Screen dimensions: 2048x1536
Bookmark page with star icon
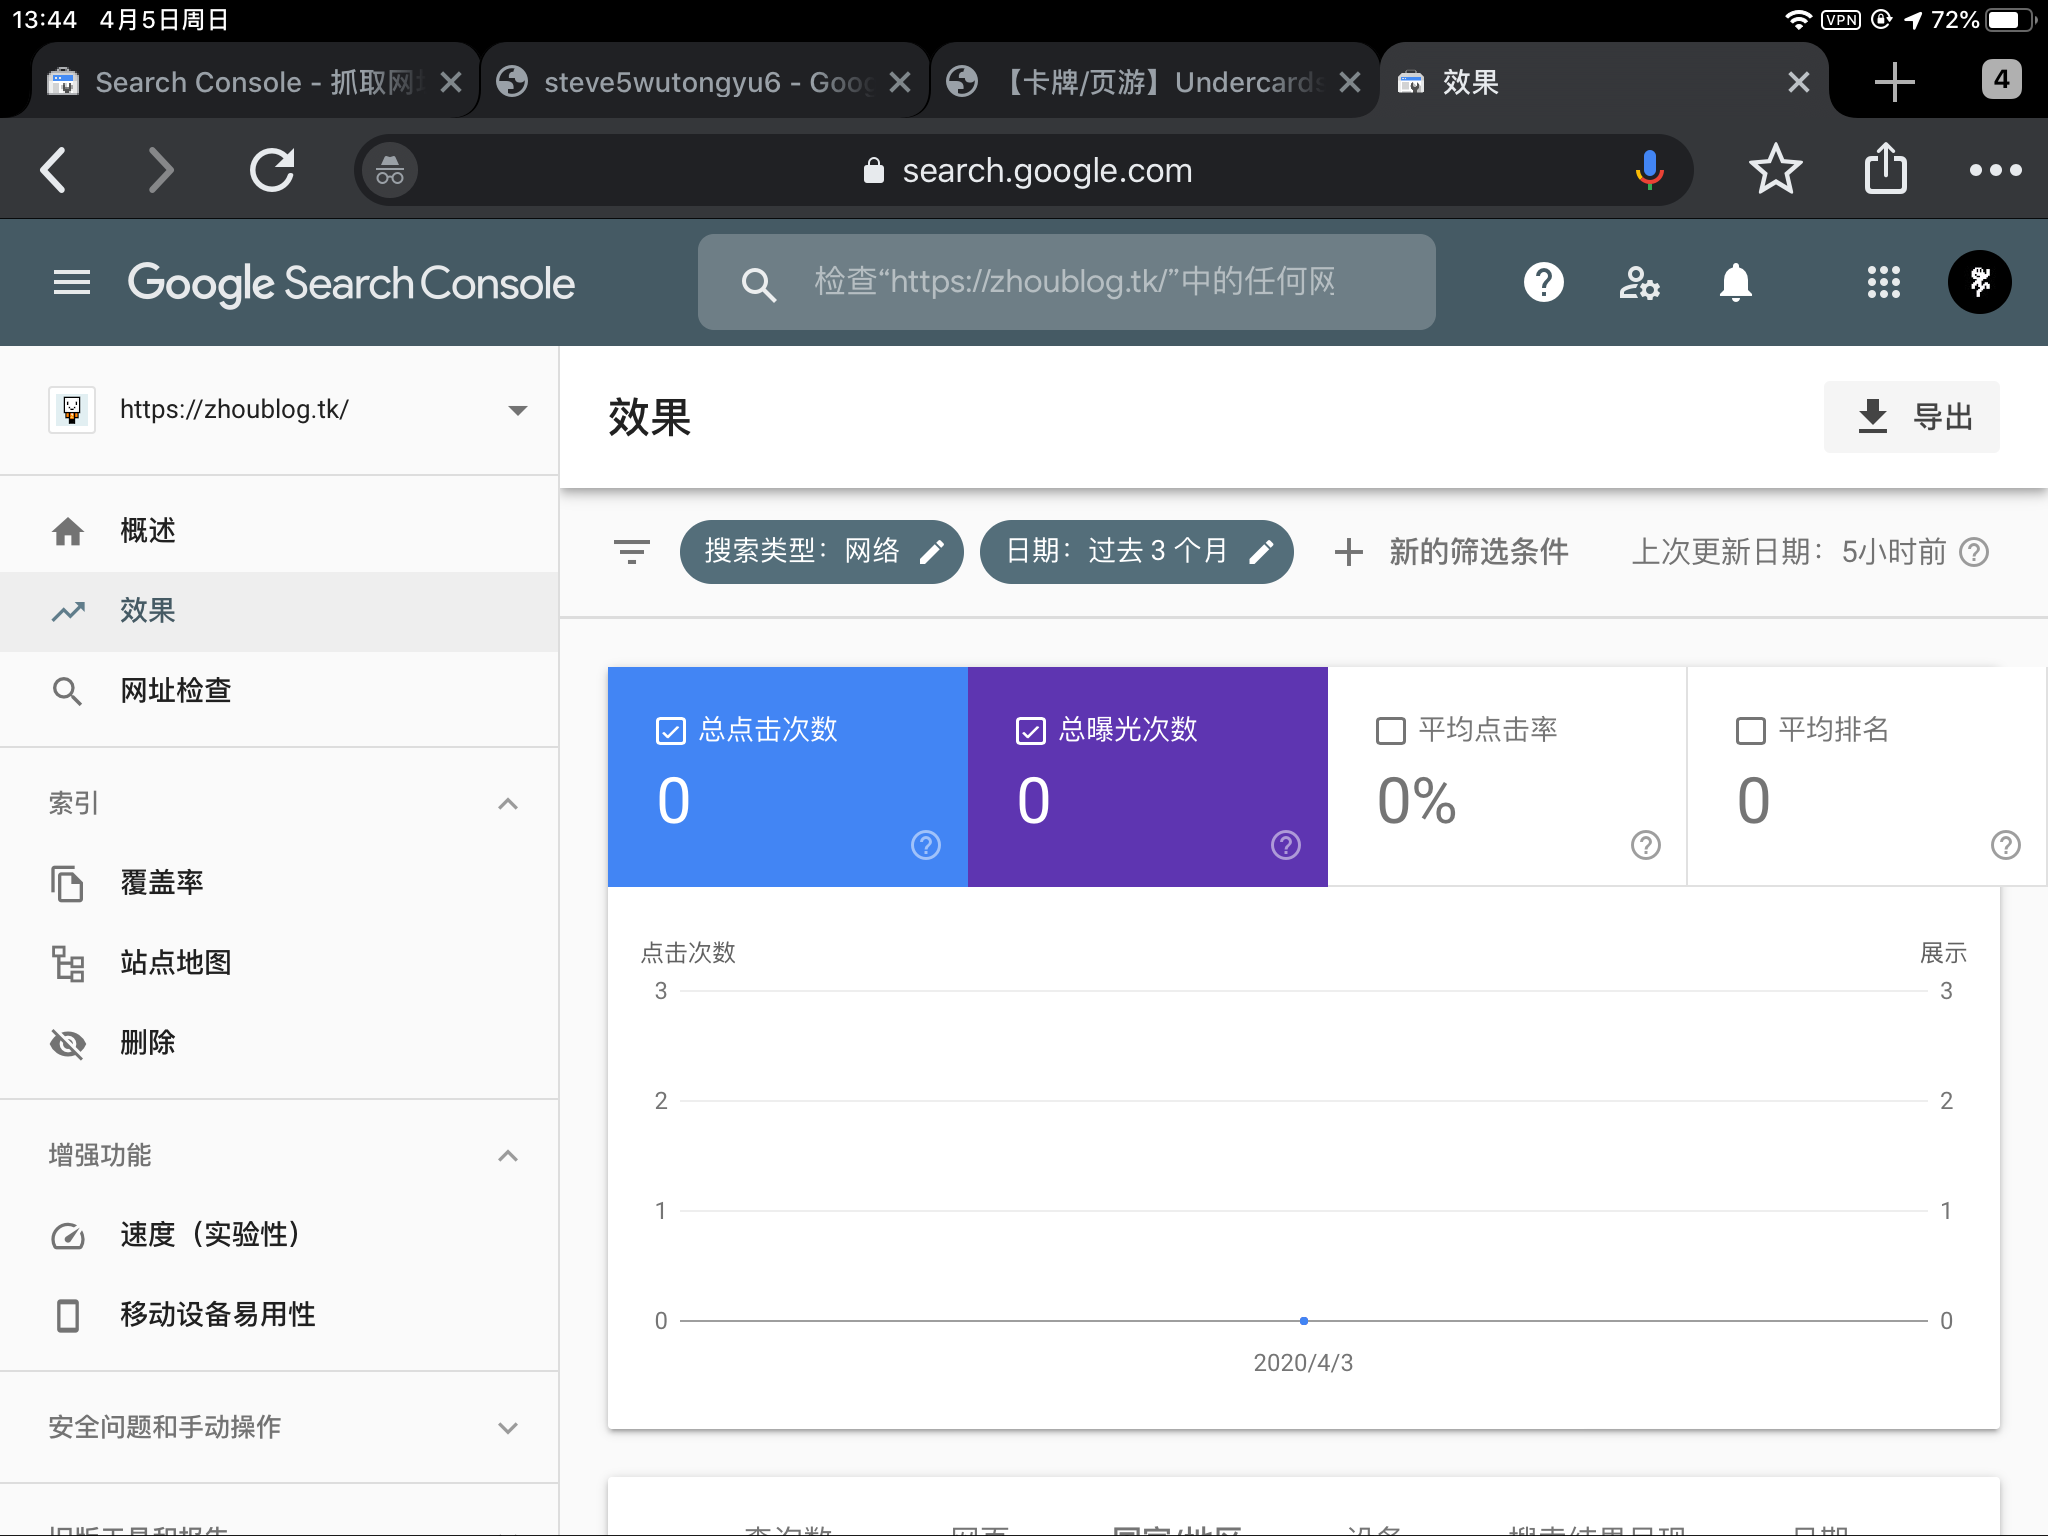pos(1775,170)
